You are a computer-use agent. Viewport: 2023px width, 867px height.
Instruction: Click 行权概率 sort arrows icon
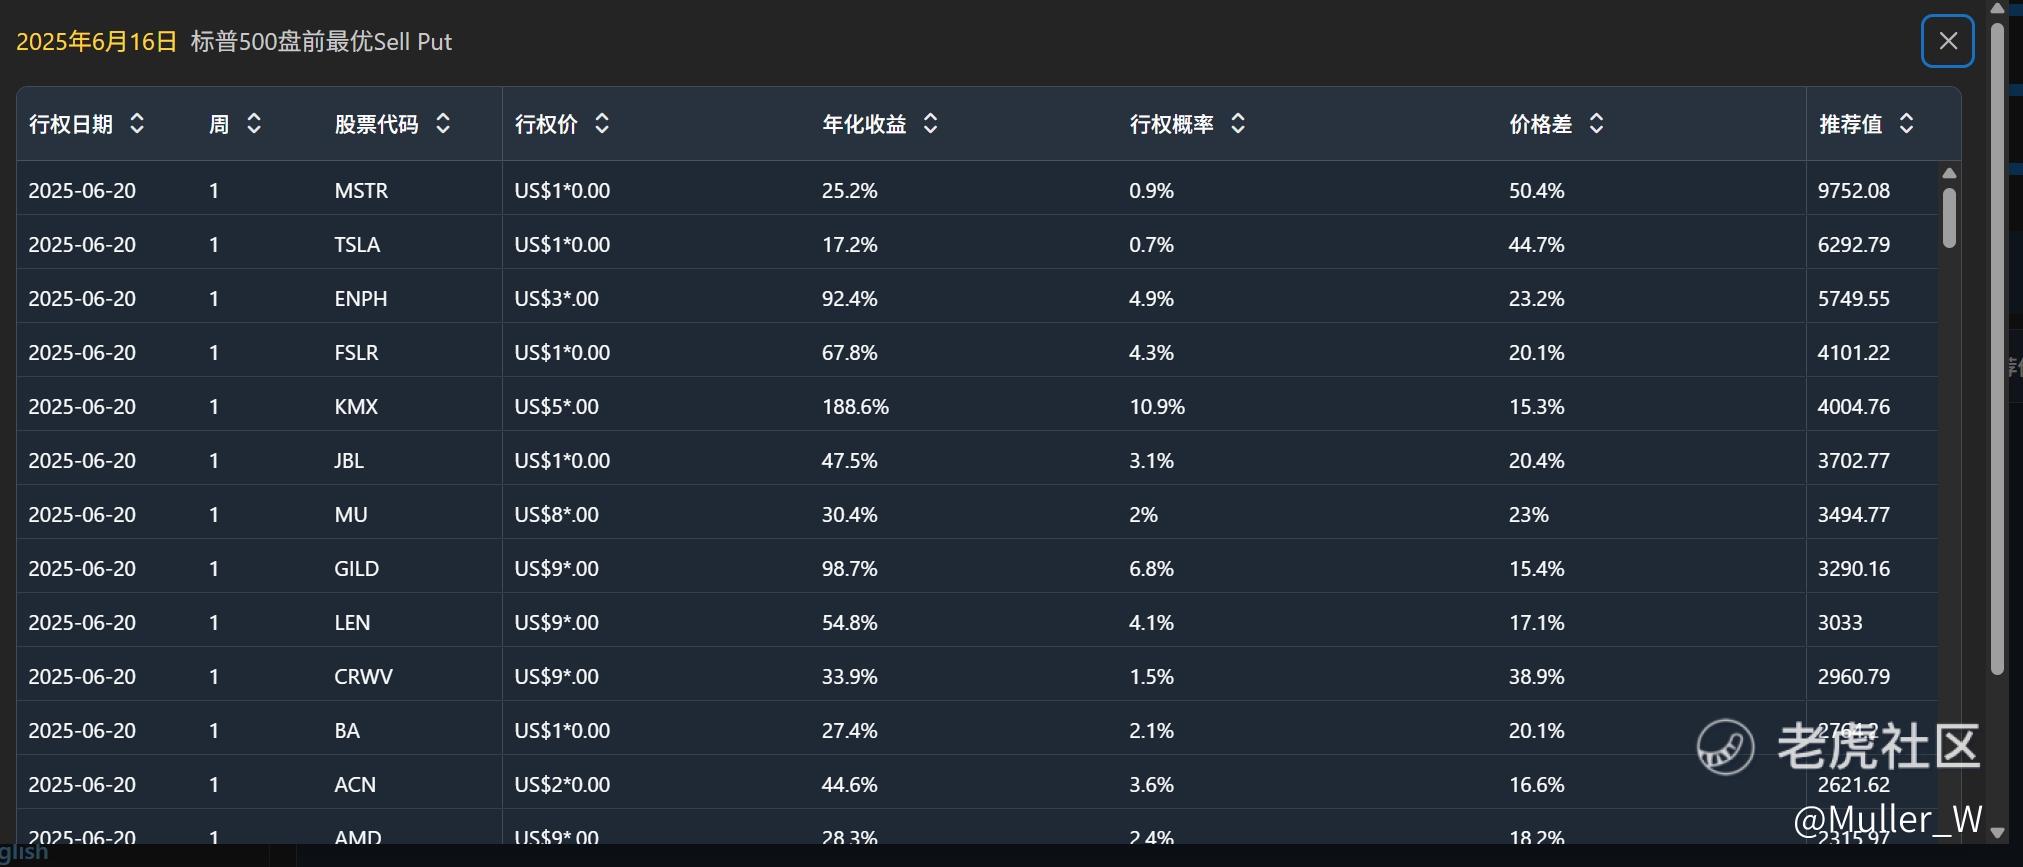pyautogui.click(x=1238, y=124)
